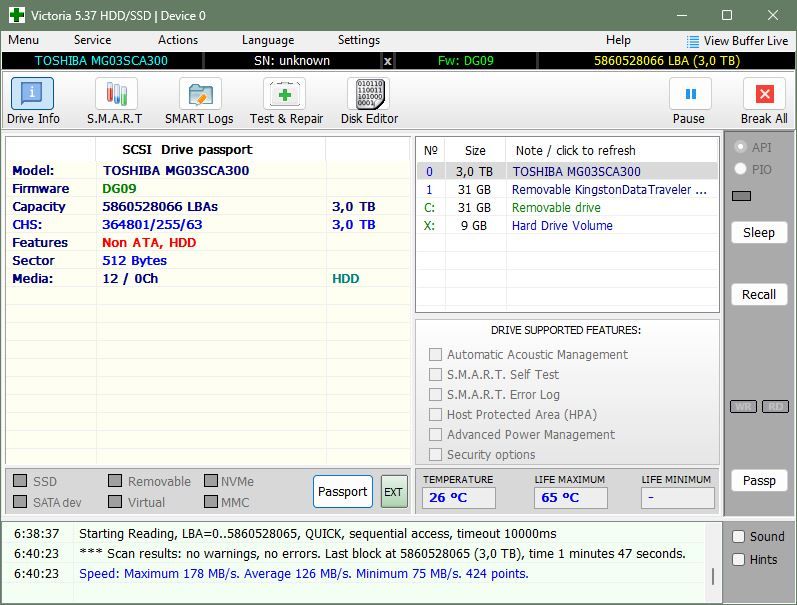
Task: Click the Fw: DG09 header field
Action: [x=466, y=61]
